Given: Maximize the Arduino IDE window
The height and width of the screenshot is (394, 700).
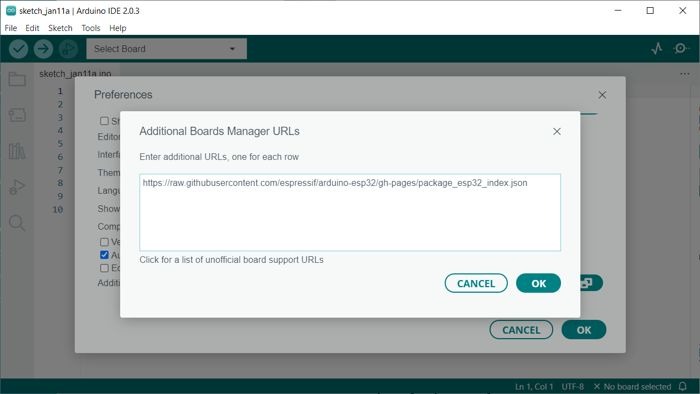Looking at the screenshot, I should tap(650, 11).
